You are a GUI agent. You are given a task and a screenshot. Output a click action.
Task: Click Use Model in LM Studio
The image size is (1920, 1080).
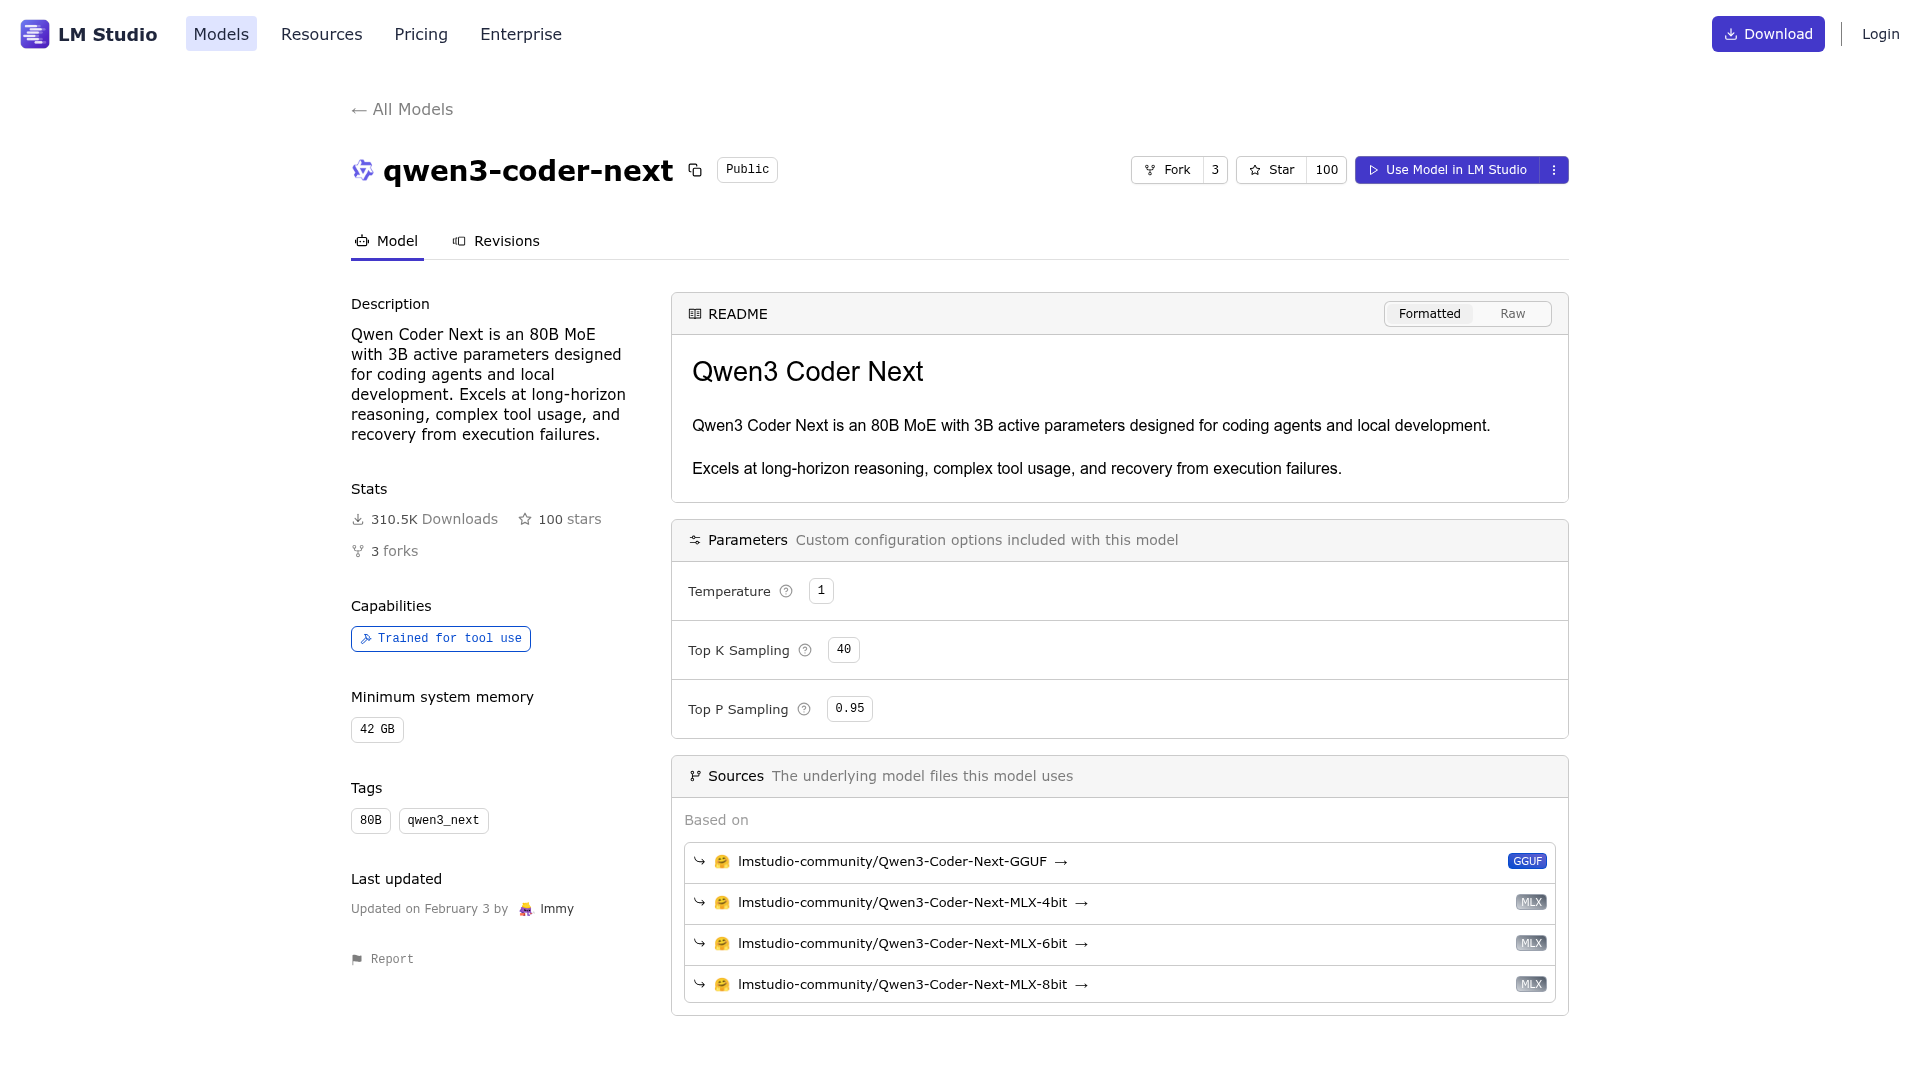click(x=1447, y=170)
